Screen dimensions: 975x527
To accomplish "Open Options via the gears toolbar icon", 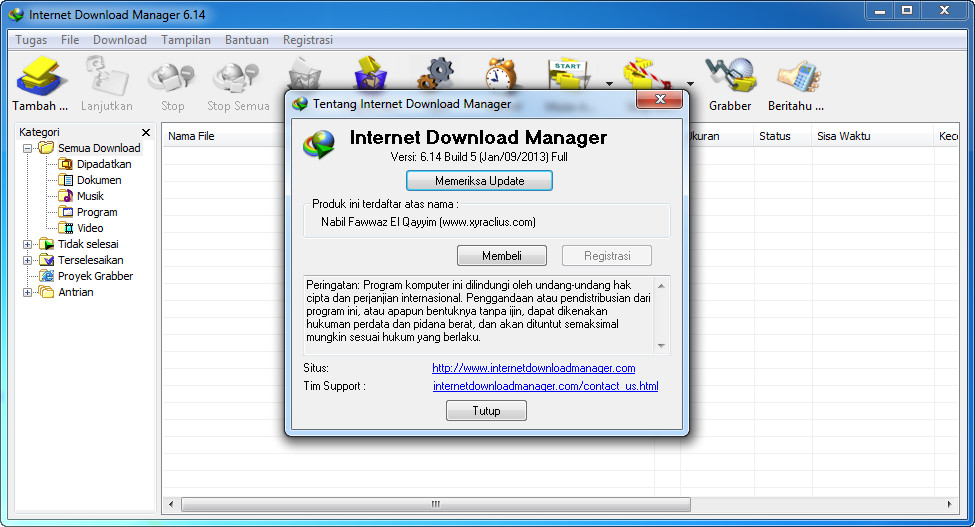I will [436, 73].
